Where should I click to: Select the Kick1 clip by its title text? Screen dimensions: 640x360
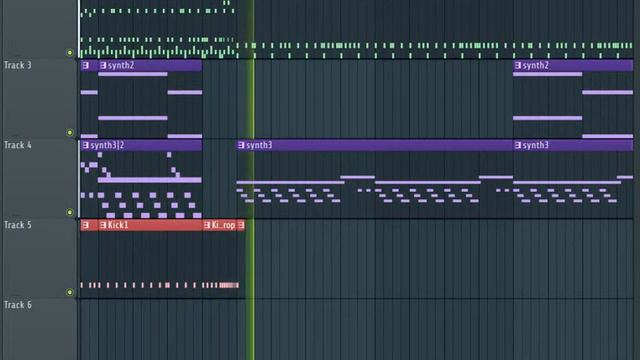pyautogui.click(x=118, y=225)
